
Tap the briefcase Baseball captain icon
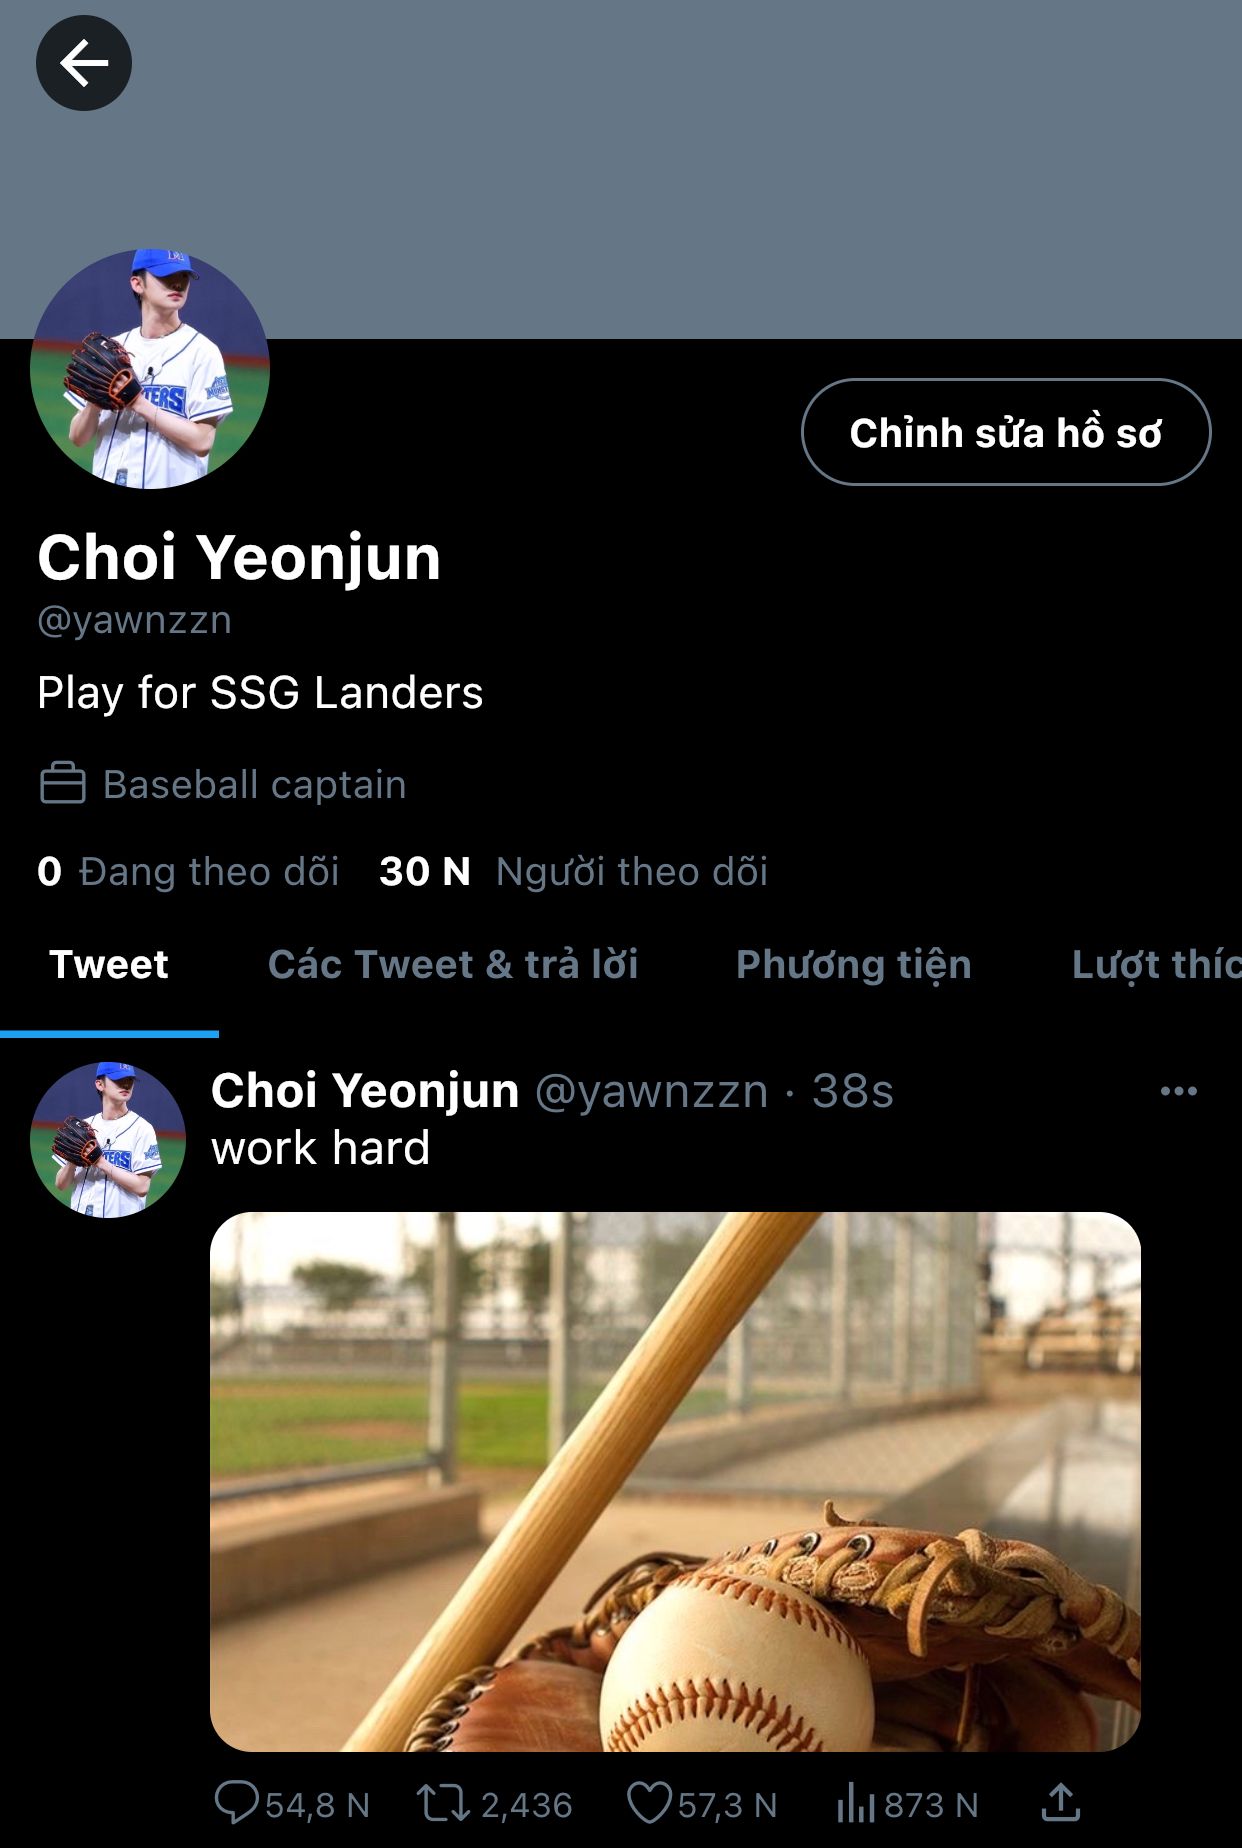point(62,783)
